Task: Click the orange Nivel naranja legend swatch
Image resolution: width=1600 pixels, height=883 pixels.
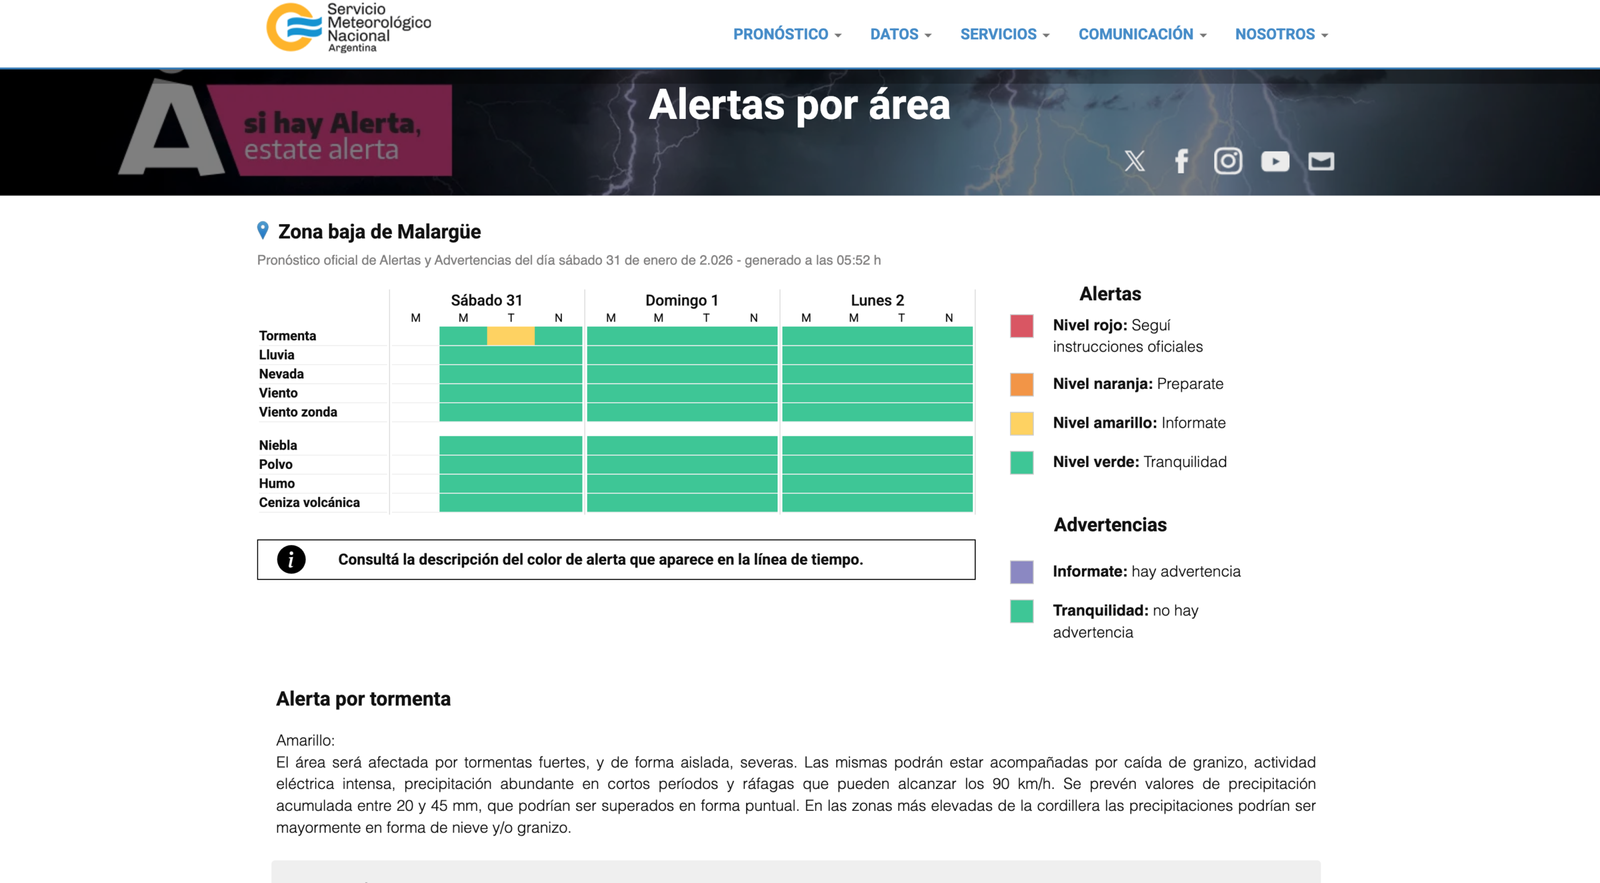Action: click(1021, 384)
